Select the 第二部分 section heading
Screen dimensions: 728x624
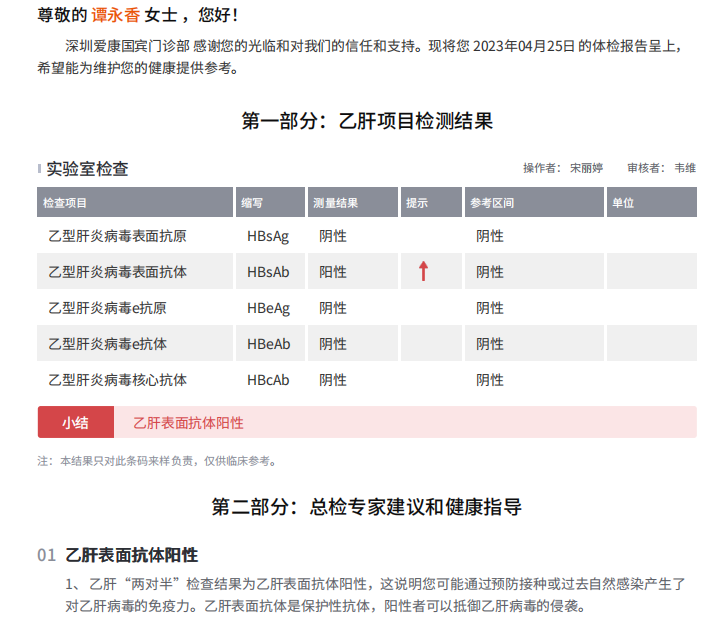click(367, 506)
